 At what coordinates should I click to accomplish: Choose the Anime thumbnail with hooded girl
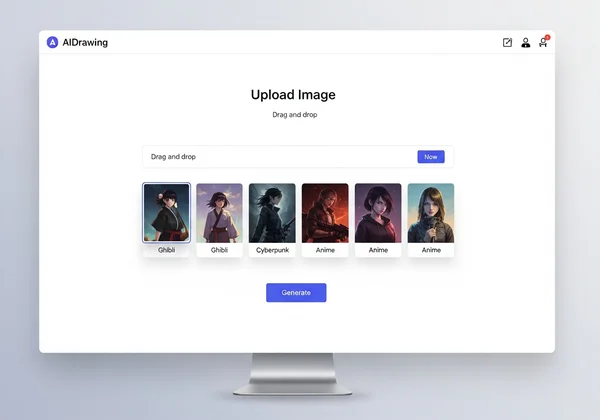tap(378, 213)
